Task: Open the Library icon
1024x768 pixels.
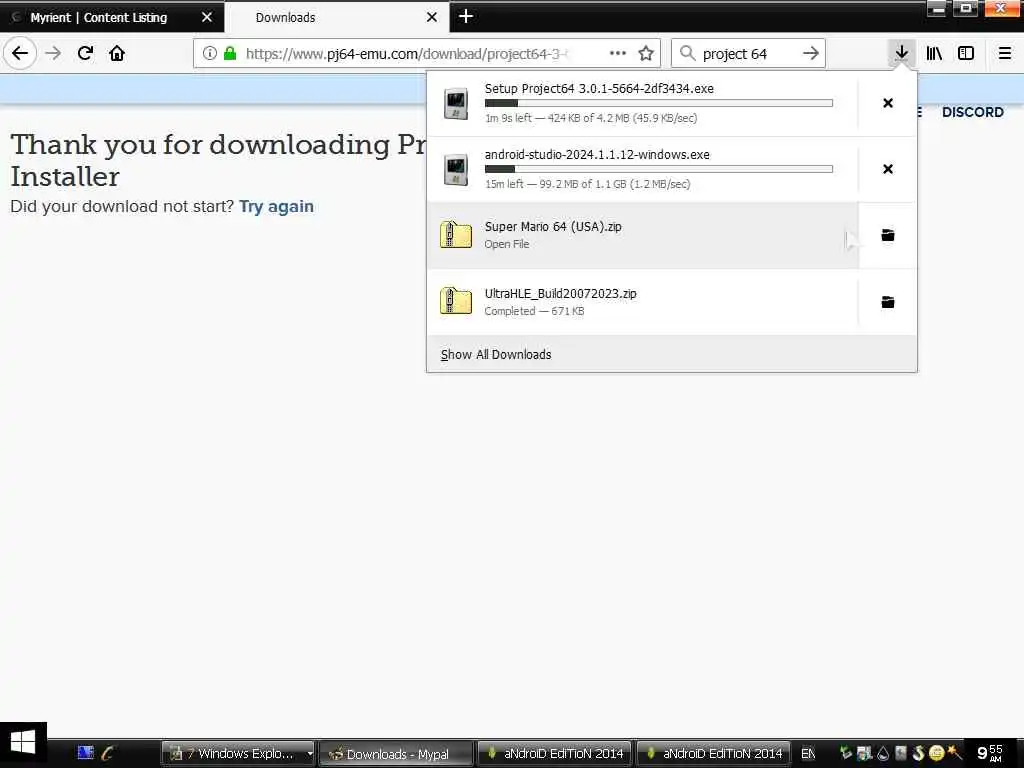Action: [934, 53]
